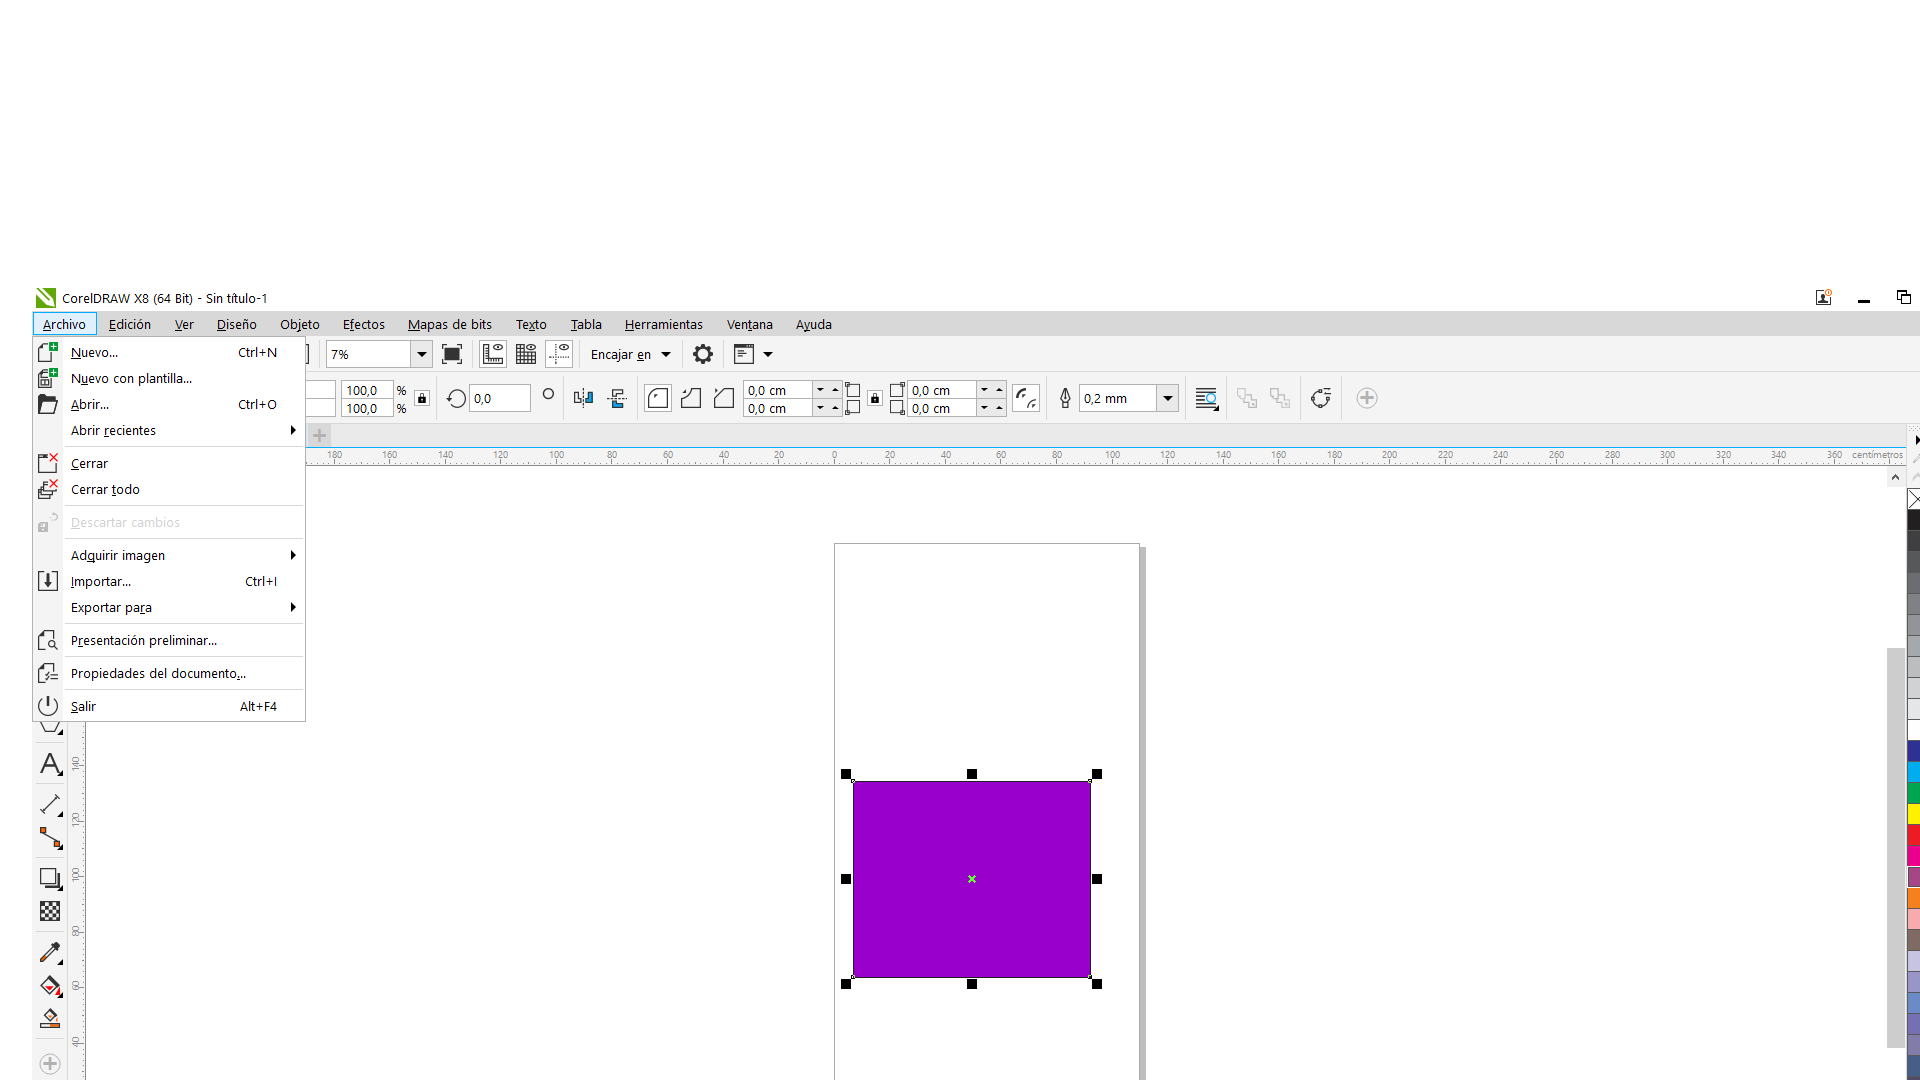Select the Color Eyedropper tool
The height and width of the screenshot is (1080, 1920).
(50, 952)
